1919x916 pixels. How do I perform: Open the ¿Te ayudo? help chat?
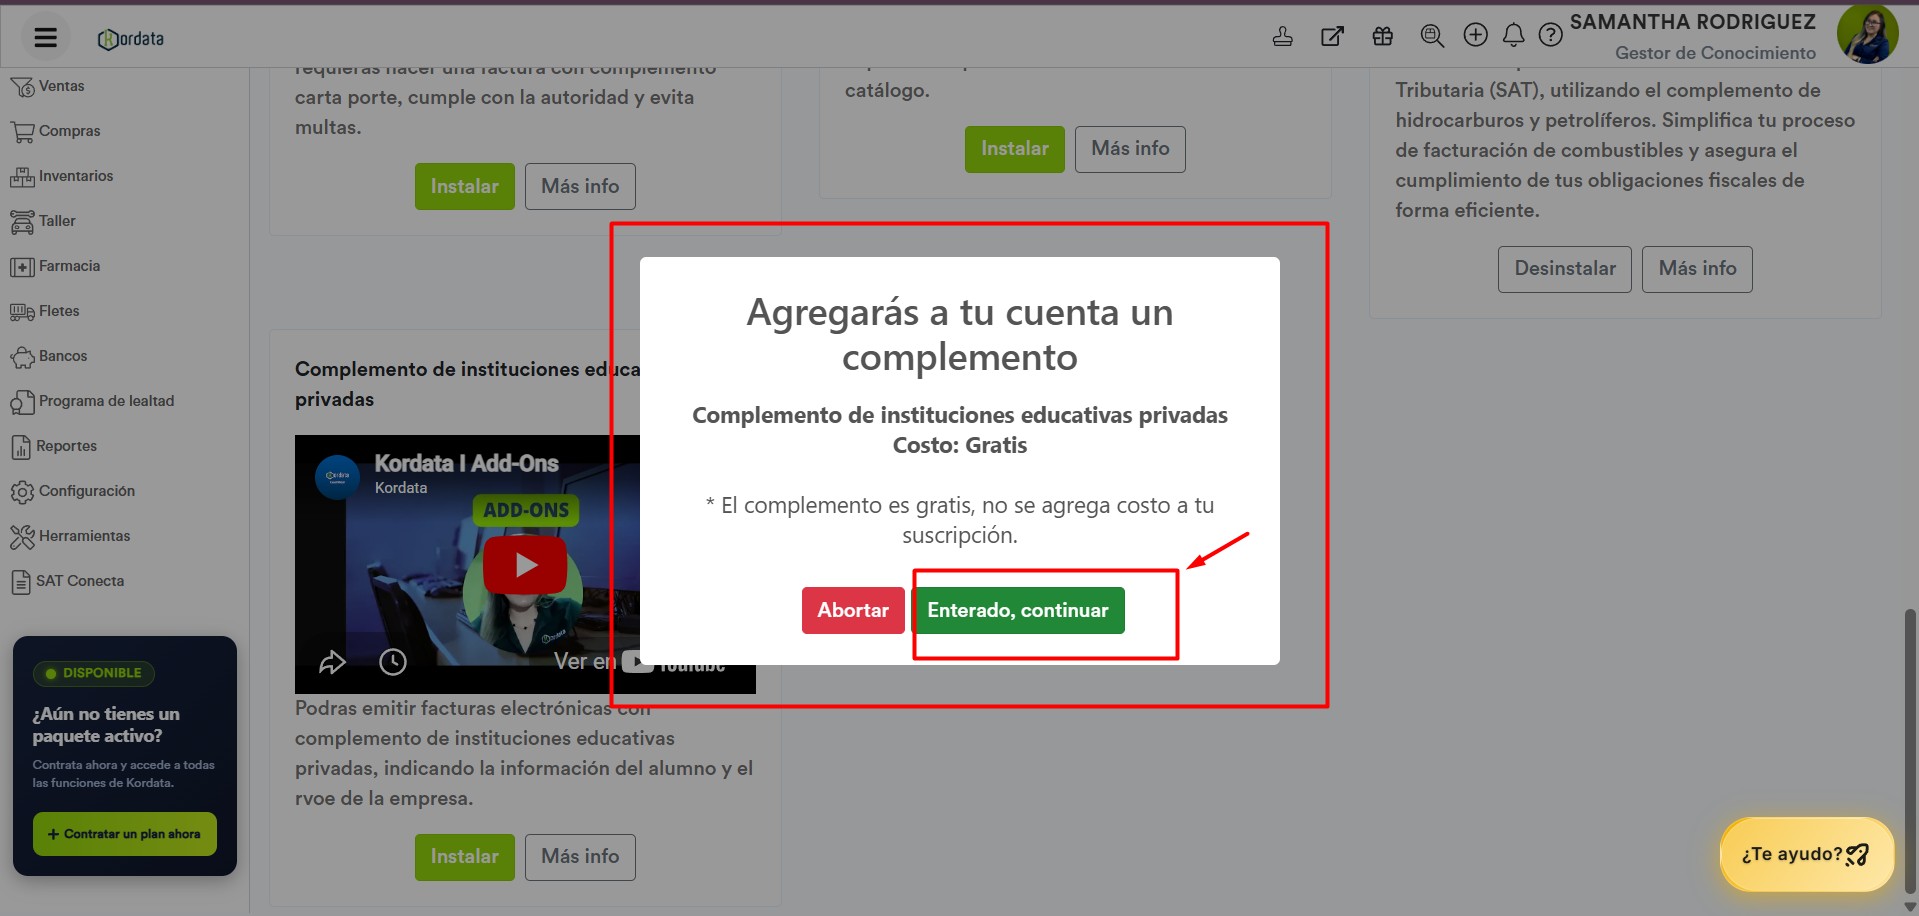[1807, 854]
